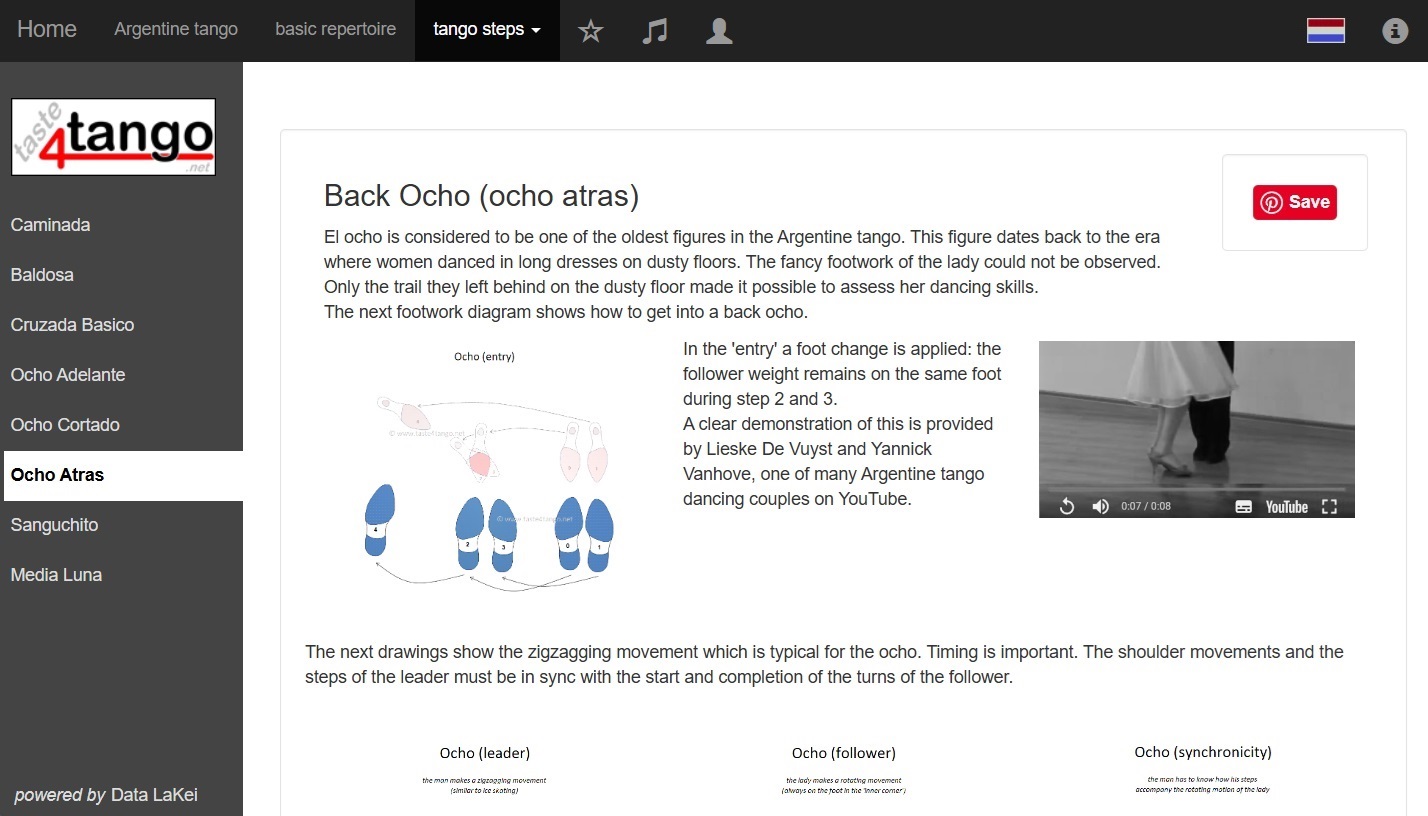Click the taste4tango logo
1428x816 pixels.
[x=113, y=137]
